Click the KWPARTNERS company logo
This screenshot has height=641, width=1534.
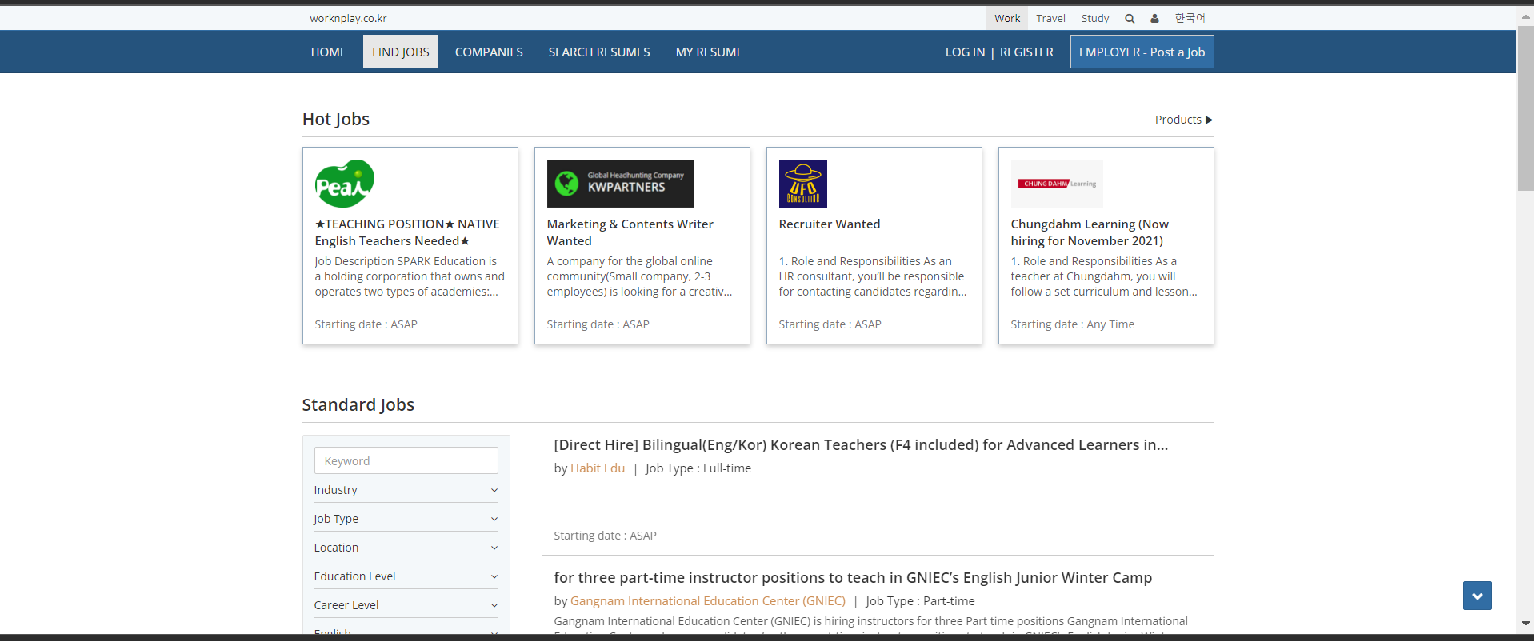pyautogui.click(x=620, y=184)
